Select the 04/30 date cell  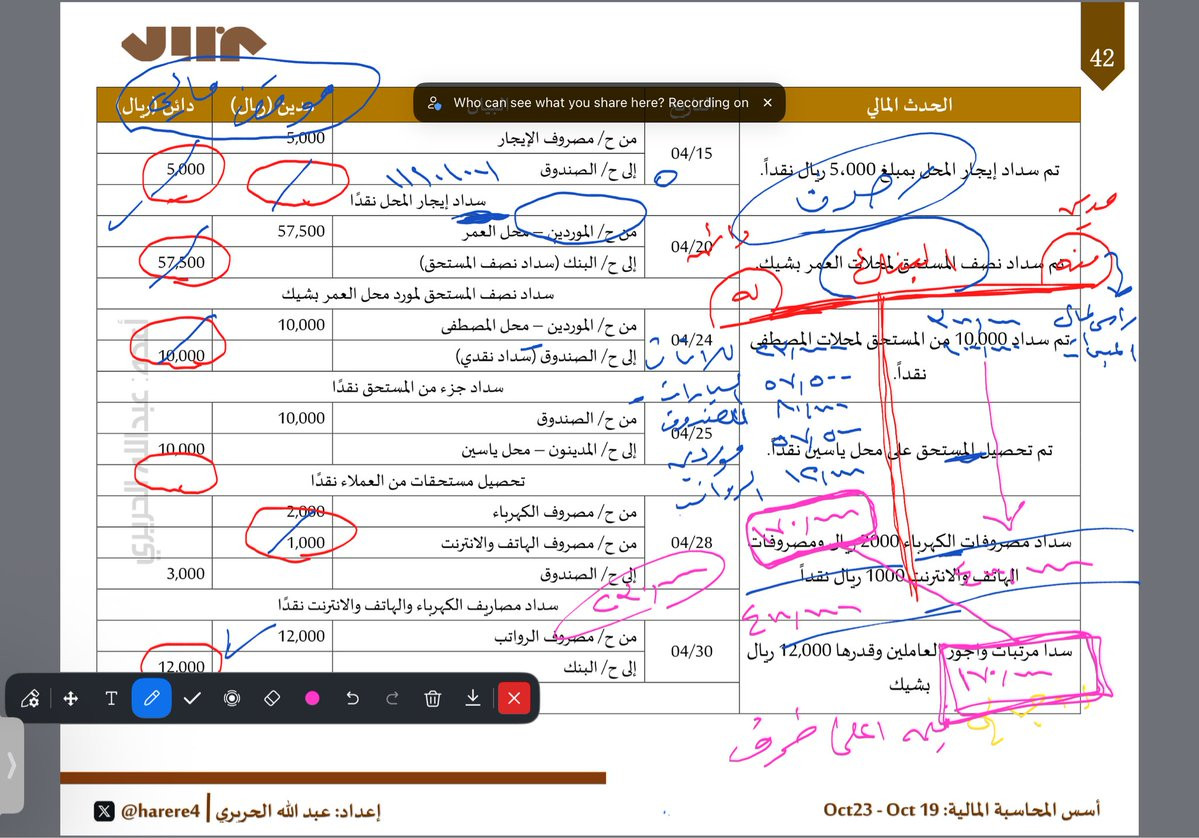[x=691, y=651]
